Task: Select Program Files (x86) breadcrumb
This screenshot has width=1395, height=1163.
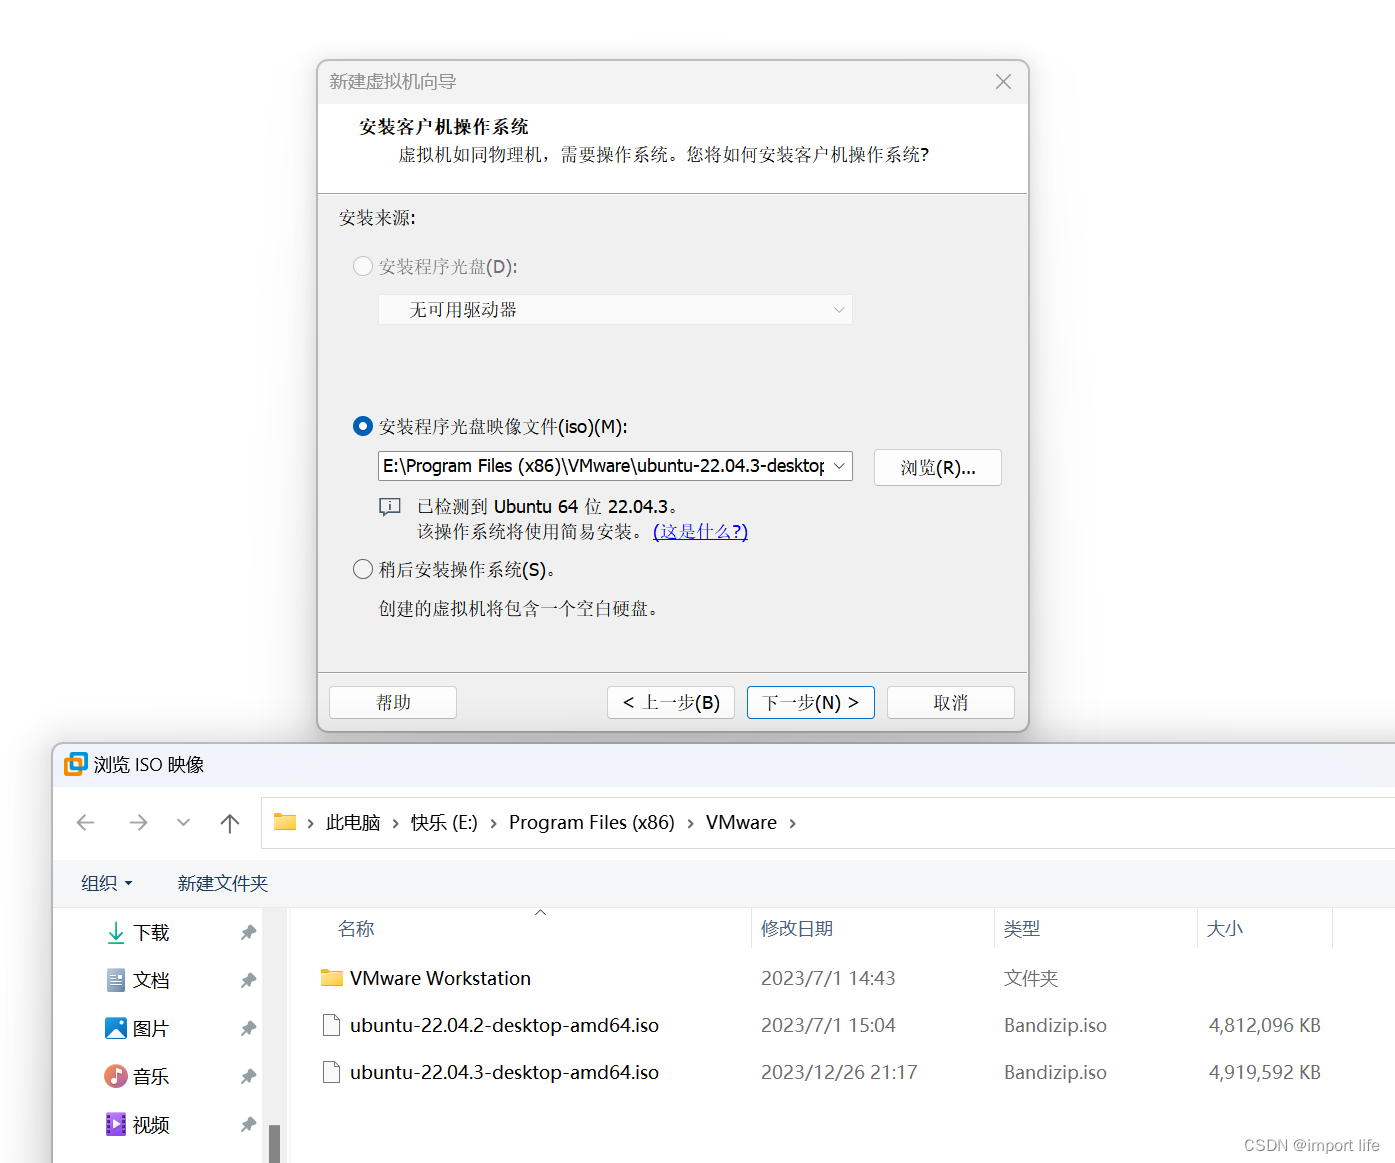Action: [592, 822]
